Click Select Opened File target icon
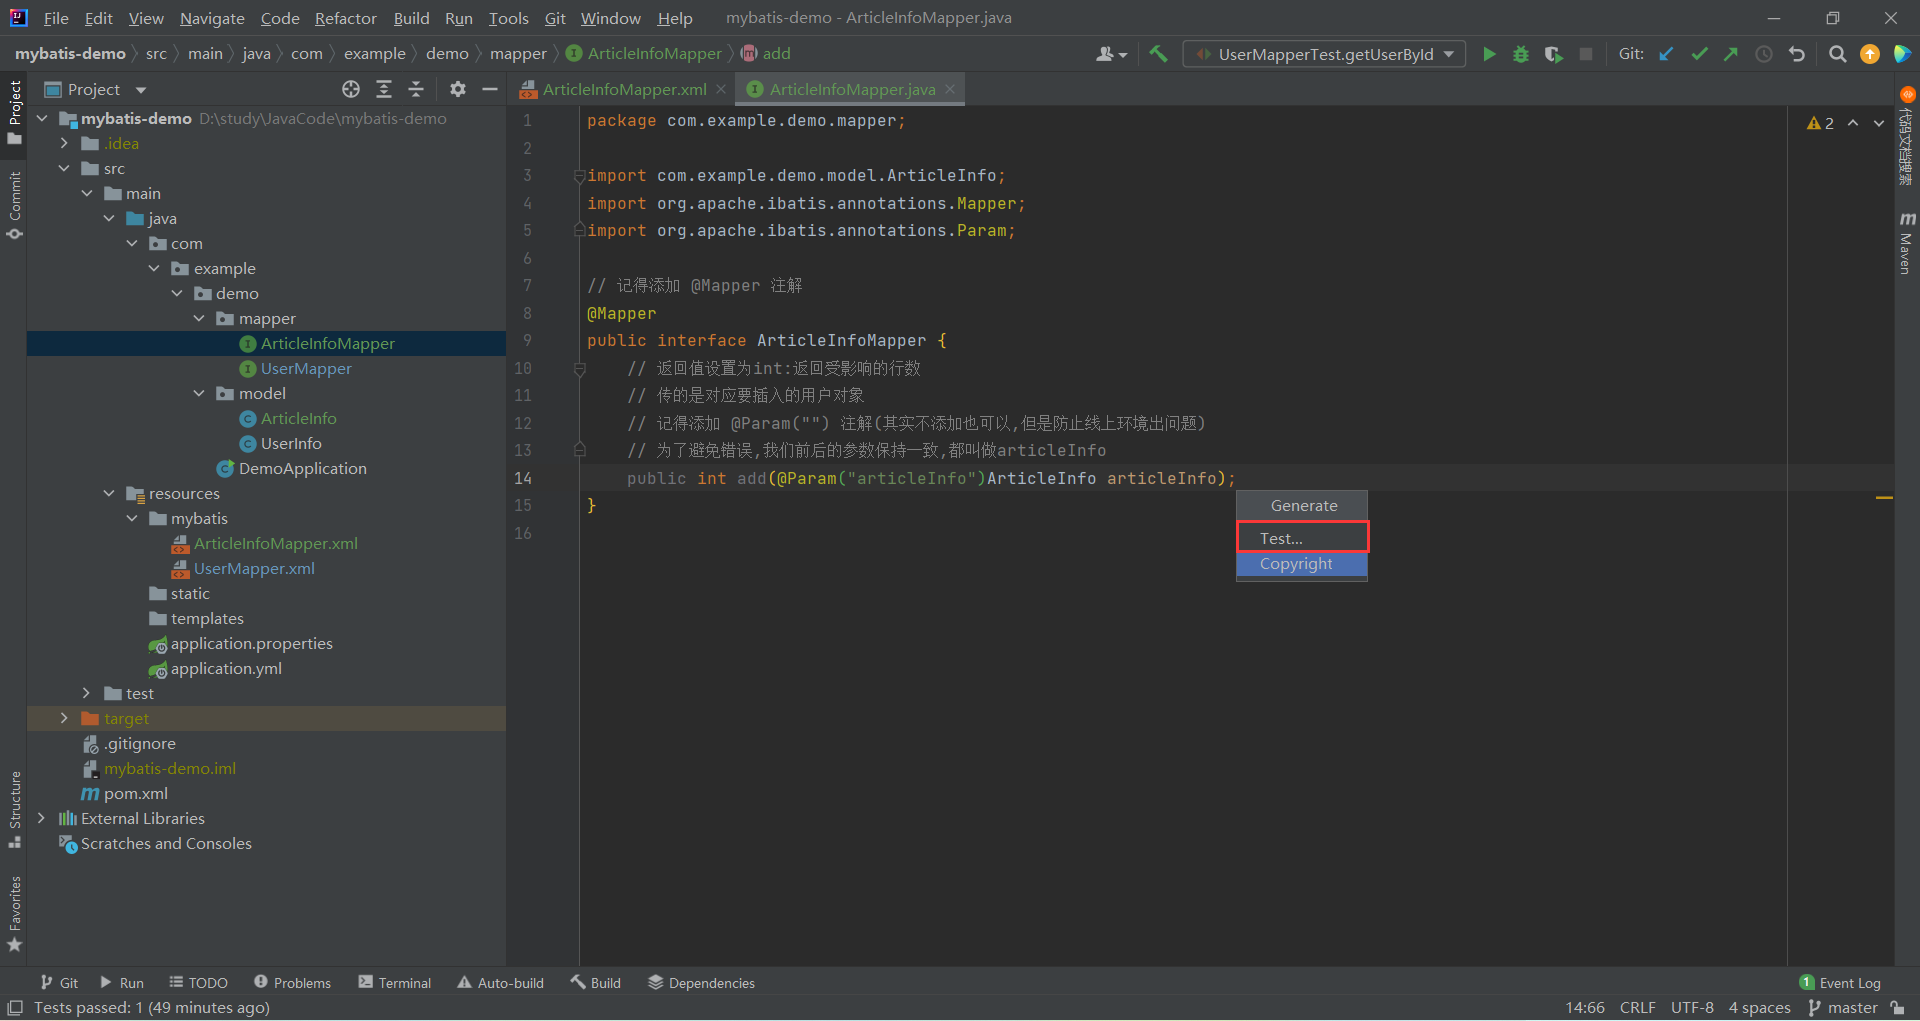Image resolution: width=1920 pixels, height=1021 pixels. tap(351, 89)
